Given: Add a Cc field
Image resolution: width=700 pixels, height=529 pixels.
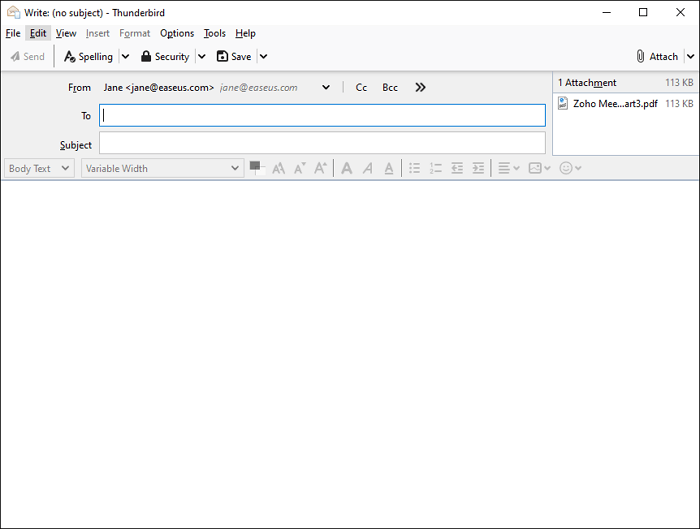Looking at the screenshot, I should [x=361, y=87].
